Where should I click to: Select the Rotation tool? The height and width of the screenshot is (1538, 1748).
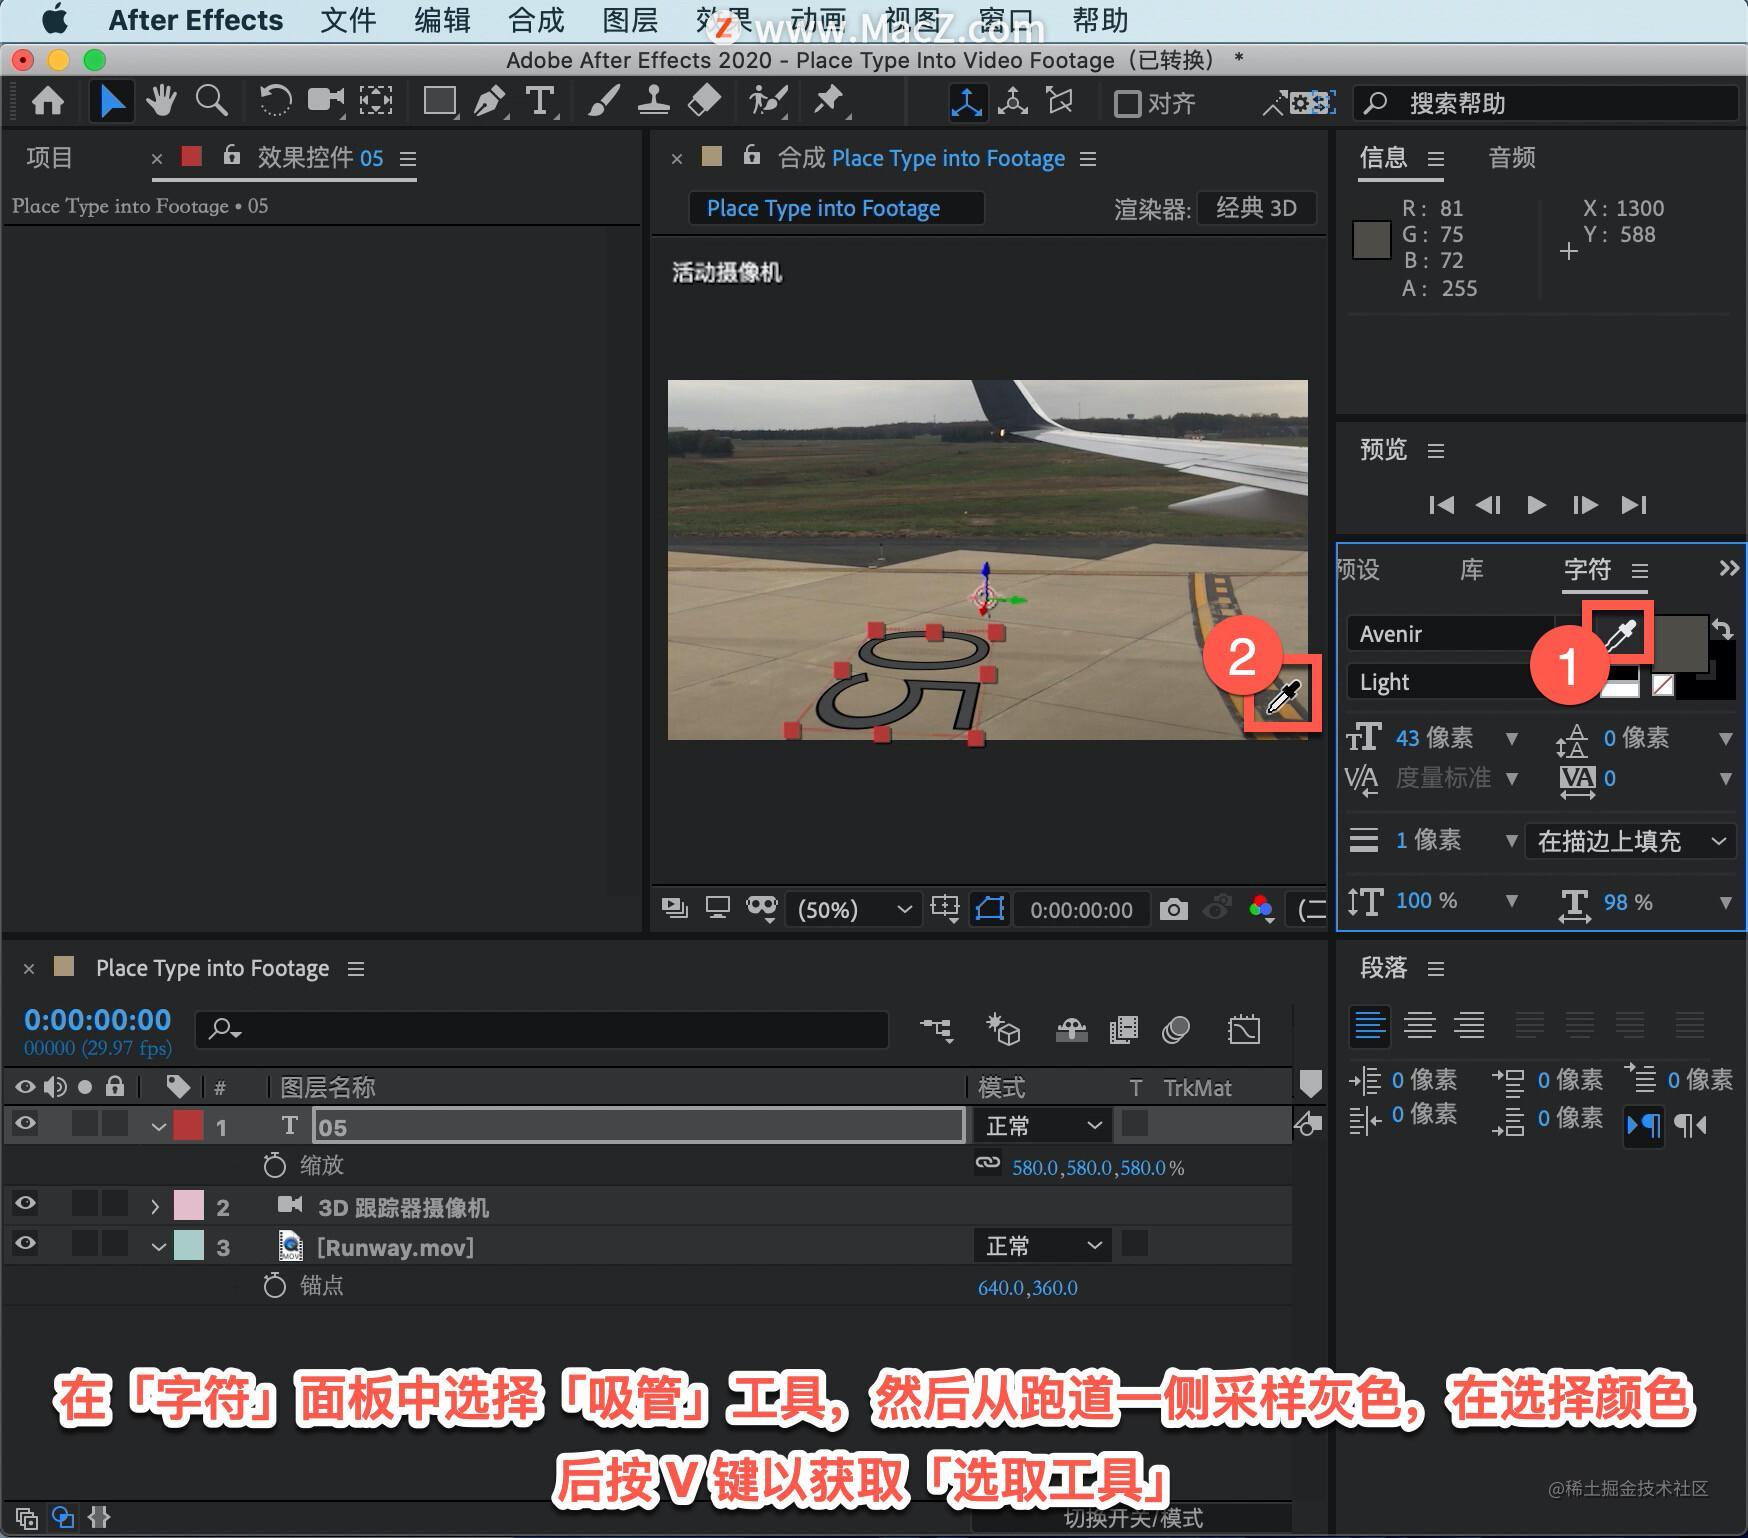[x=275, y=101]
